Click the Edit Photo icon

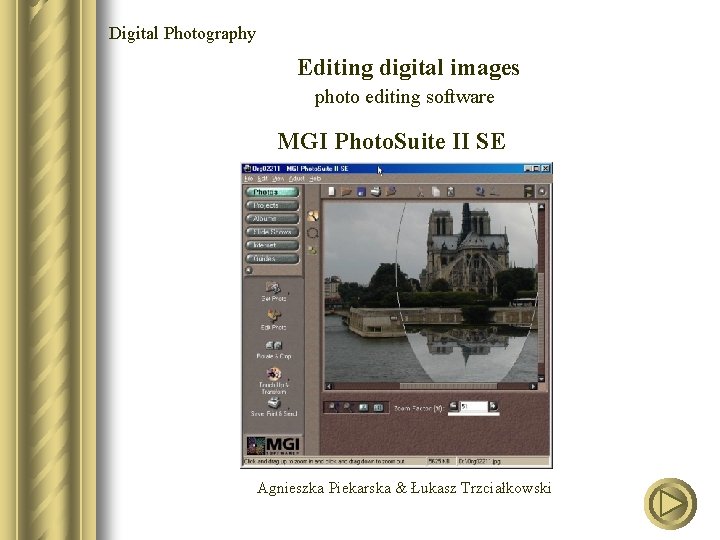[273, 315]
